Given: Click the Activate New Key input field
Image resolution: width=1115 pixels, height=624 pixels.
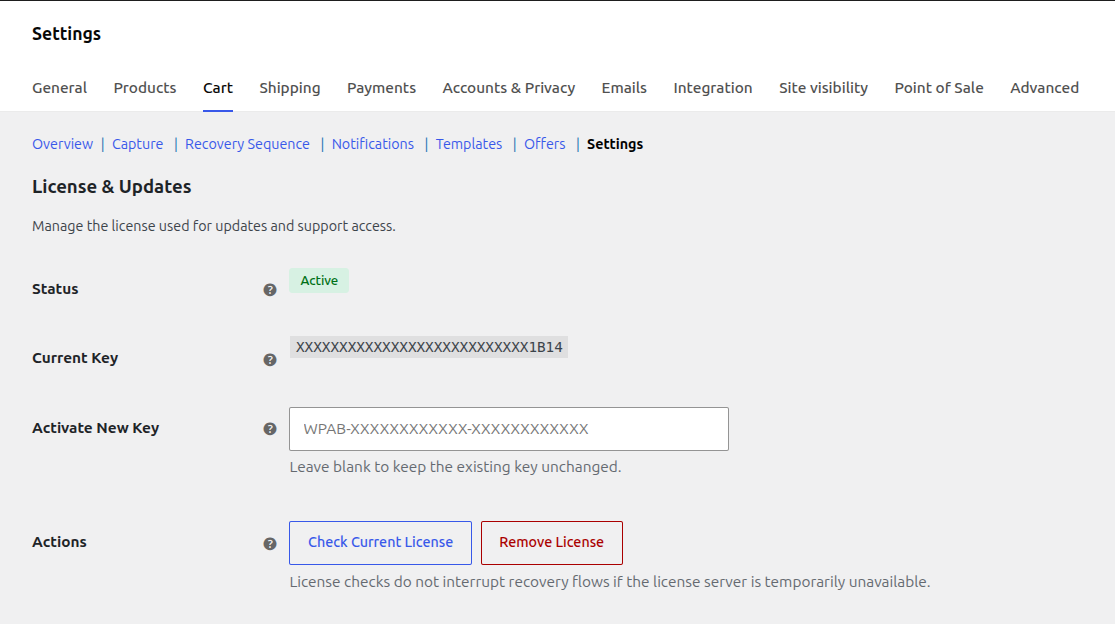Looking at the screenshot, I should (x=508, y=429).
